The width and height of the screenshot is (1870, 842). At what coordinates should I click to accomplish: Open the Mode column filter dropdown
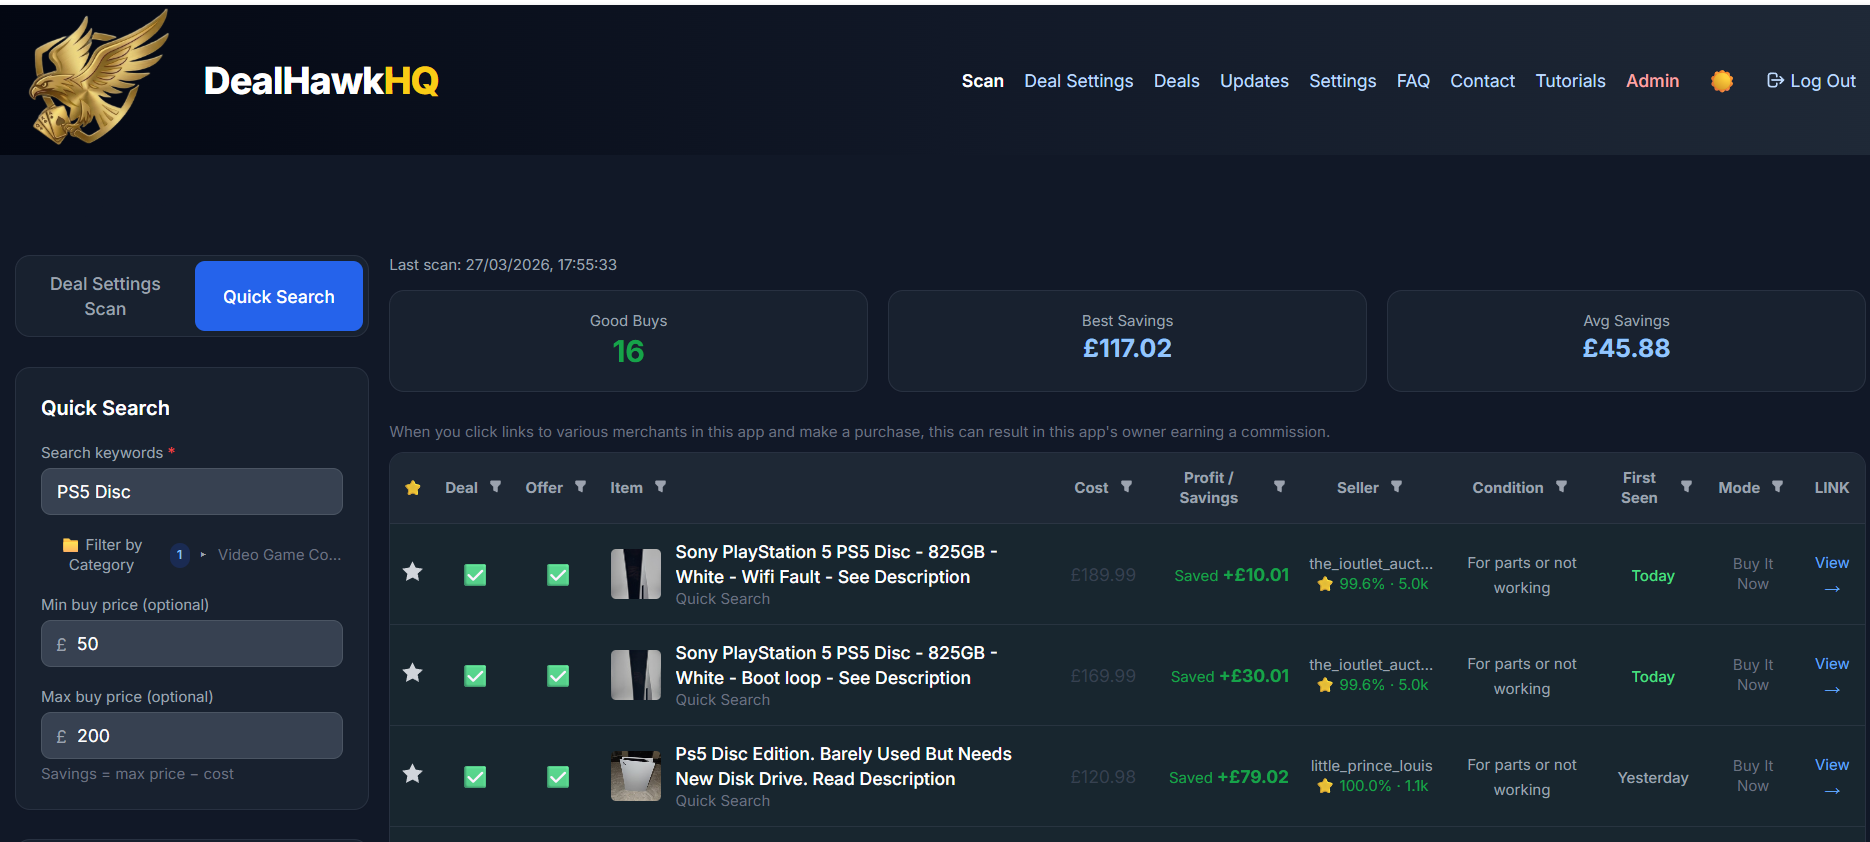(1777, 487)
